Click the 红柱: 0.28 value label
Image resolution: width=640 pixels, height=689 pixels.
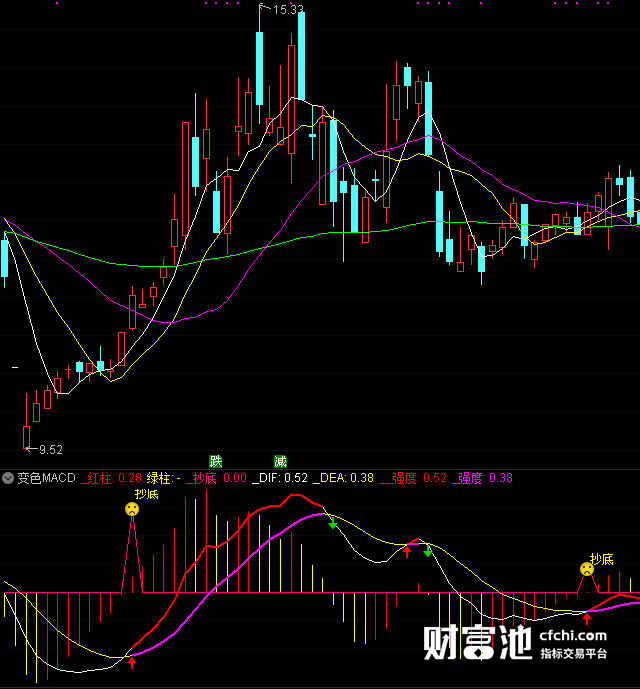112,478
